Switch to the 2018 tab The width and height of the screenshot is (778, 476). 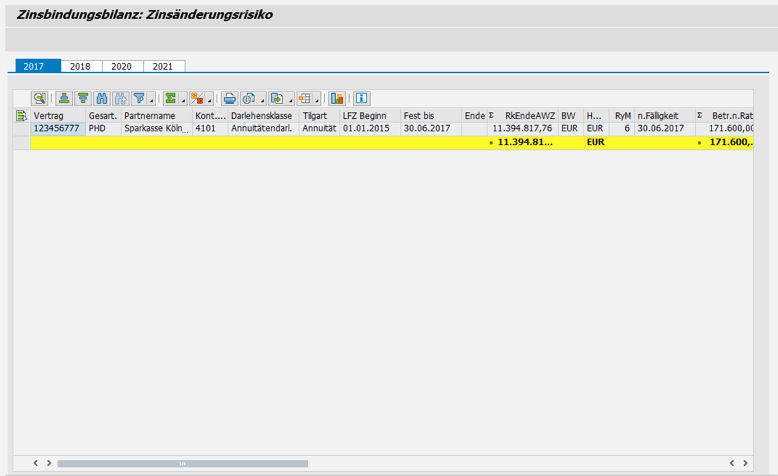click(x=80, y=66)
